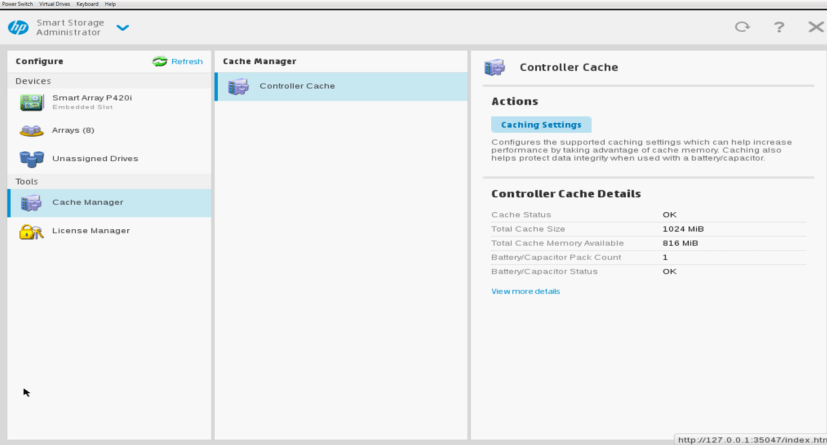Image resolution: width=827 pixels, height=445 pixels.
Task: Click the Arrays disks icon
Action: tap(32, 130)
